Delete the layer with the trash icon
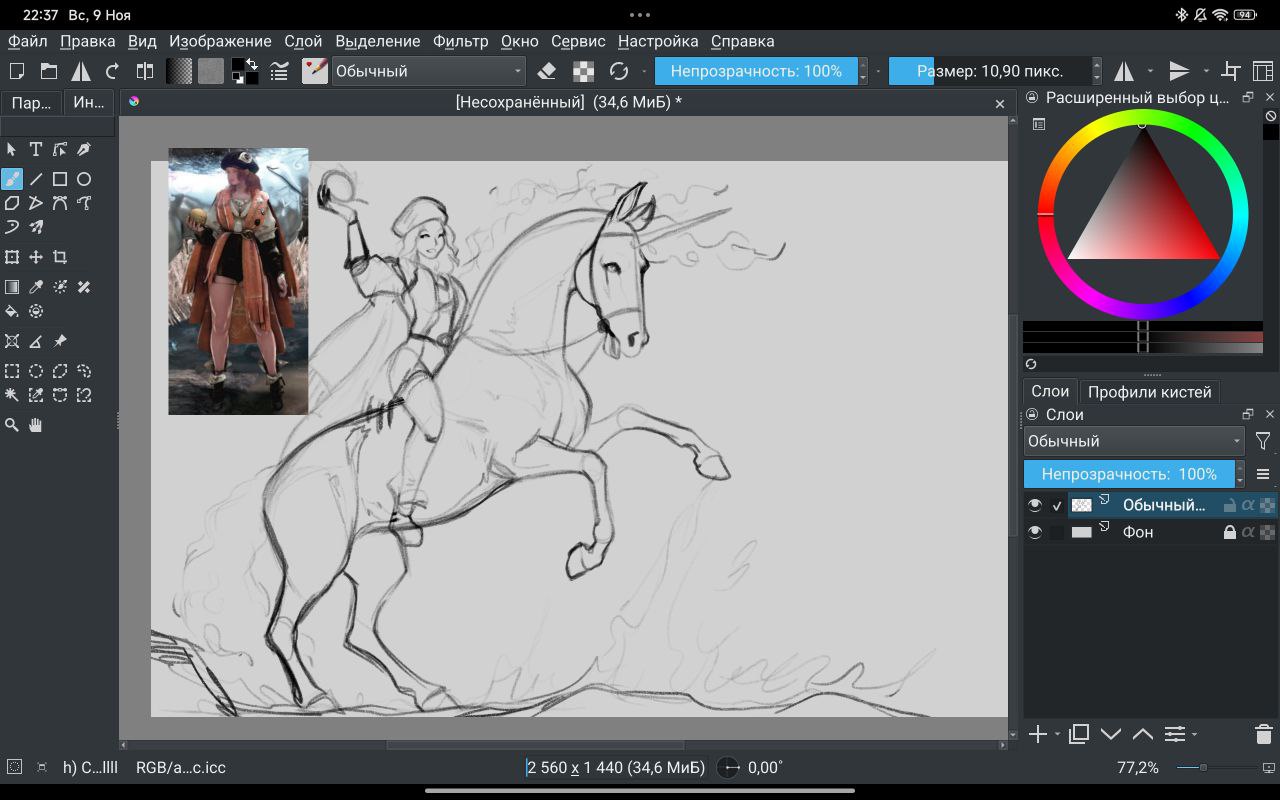 (1263, 734)
